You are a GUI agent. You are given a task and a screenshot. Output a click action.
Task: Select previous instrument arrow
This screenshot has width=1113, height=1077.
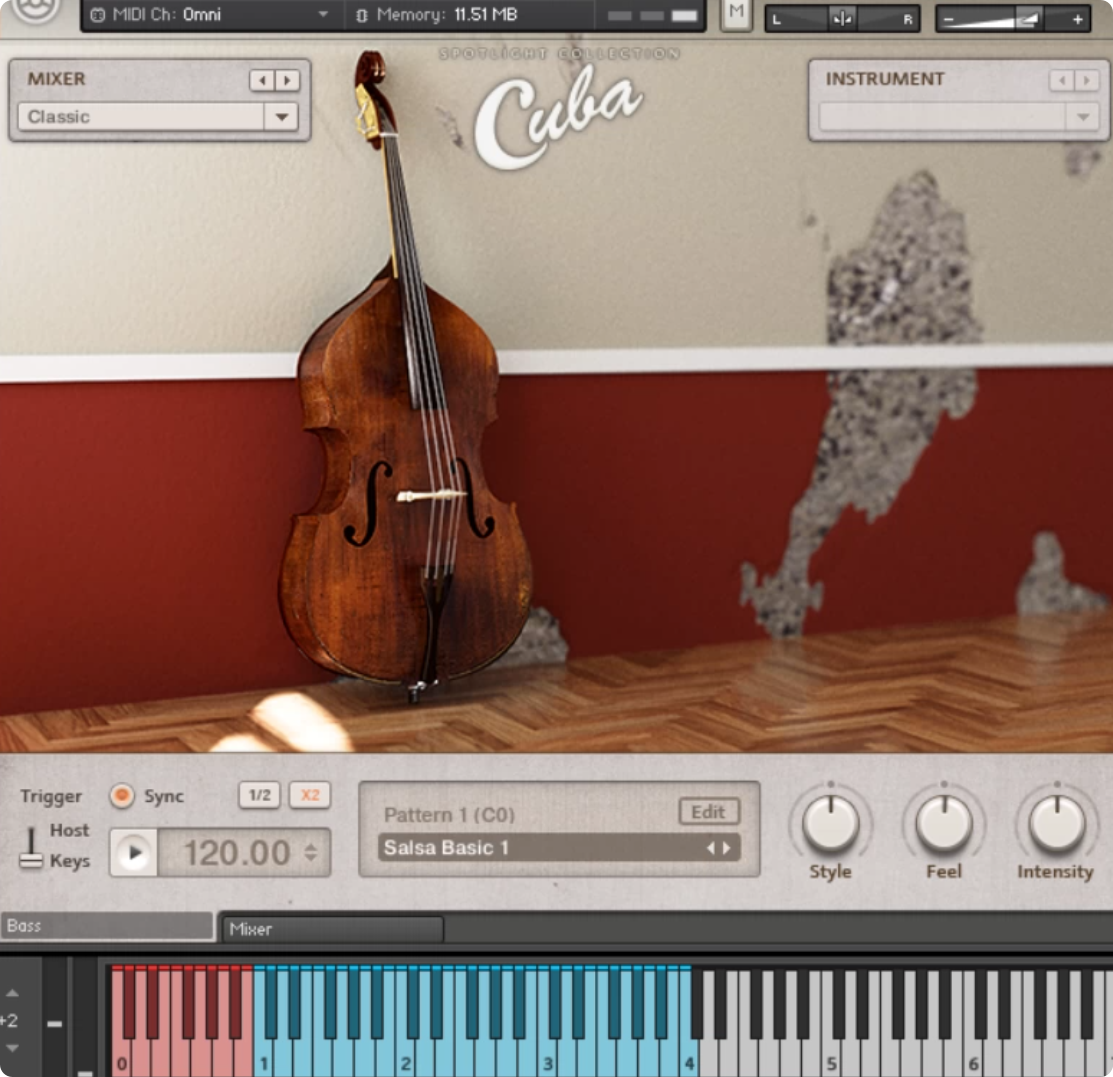[x=1062, y=80]
